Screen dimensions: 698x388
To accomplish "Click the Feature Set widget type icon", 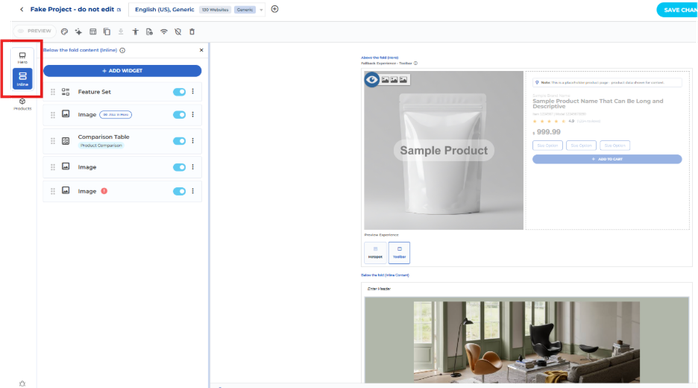I will pyautogui.click(x=65, y=92).
